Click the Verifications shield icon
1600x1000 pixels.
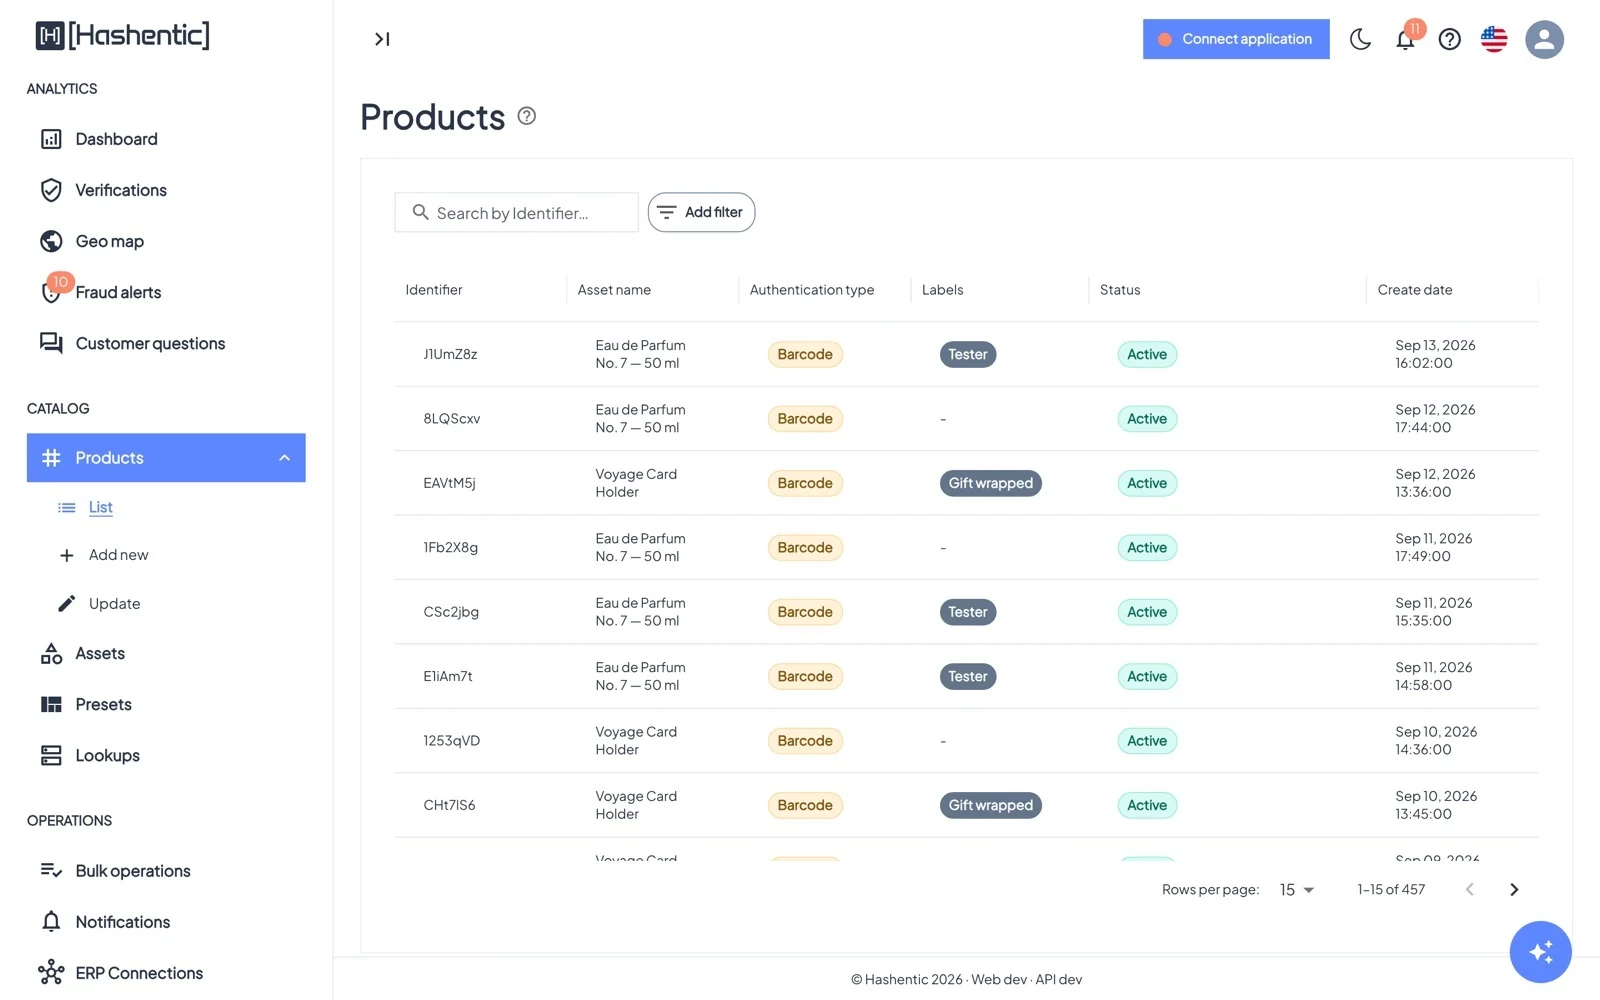tap(51, 190)
